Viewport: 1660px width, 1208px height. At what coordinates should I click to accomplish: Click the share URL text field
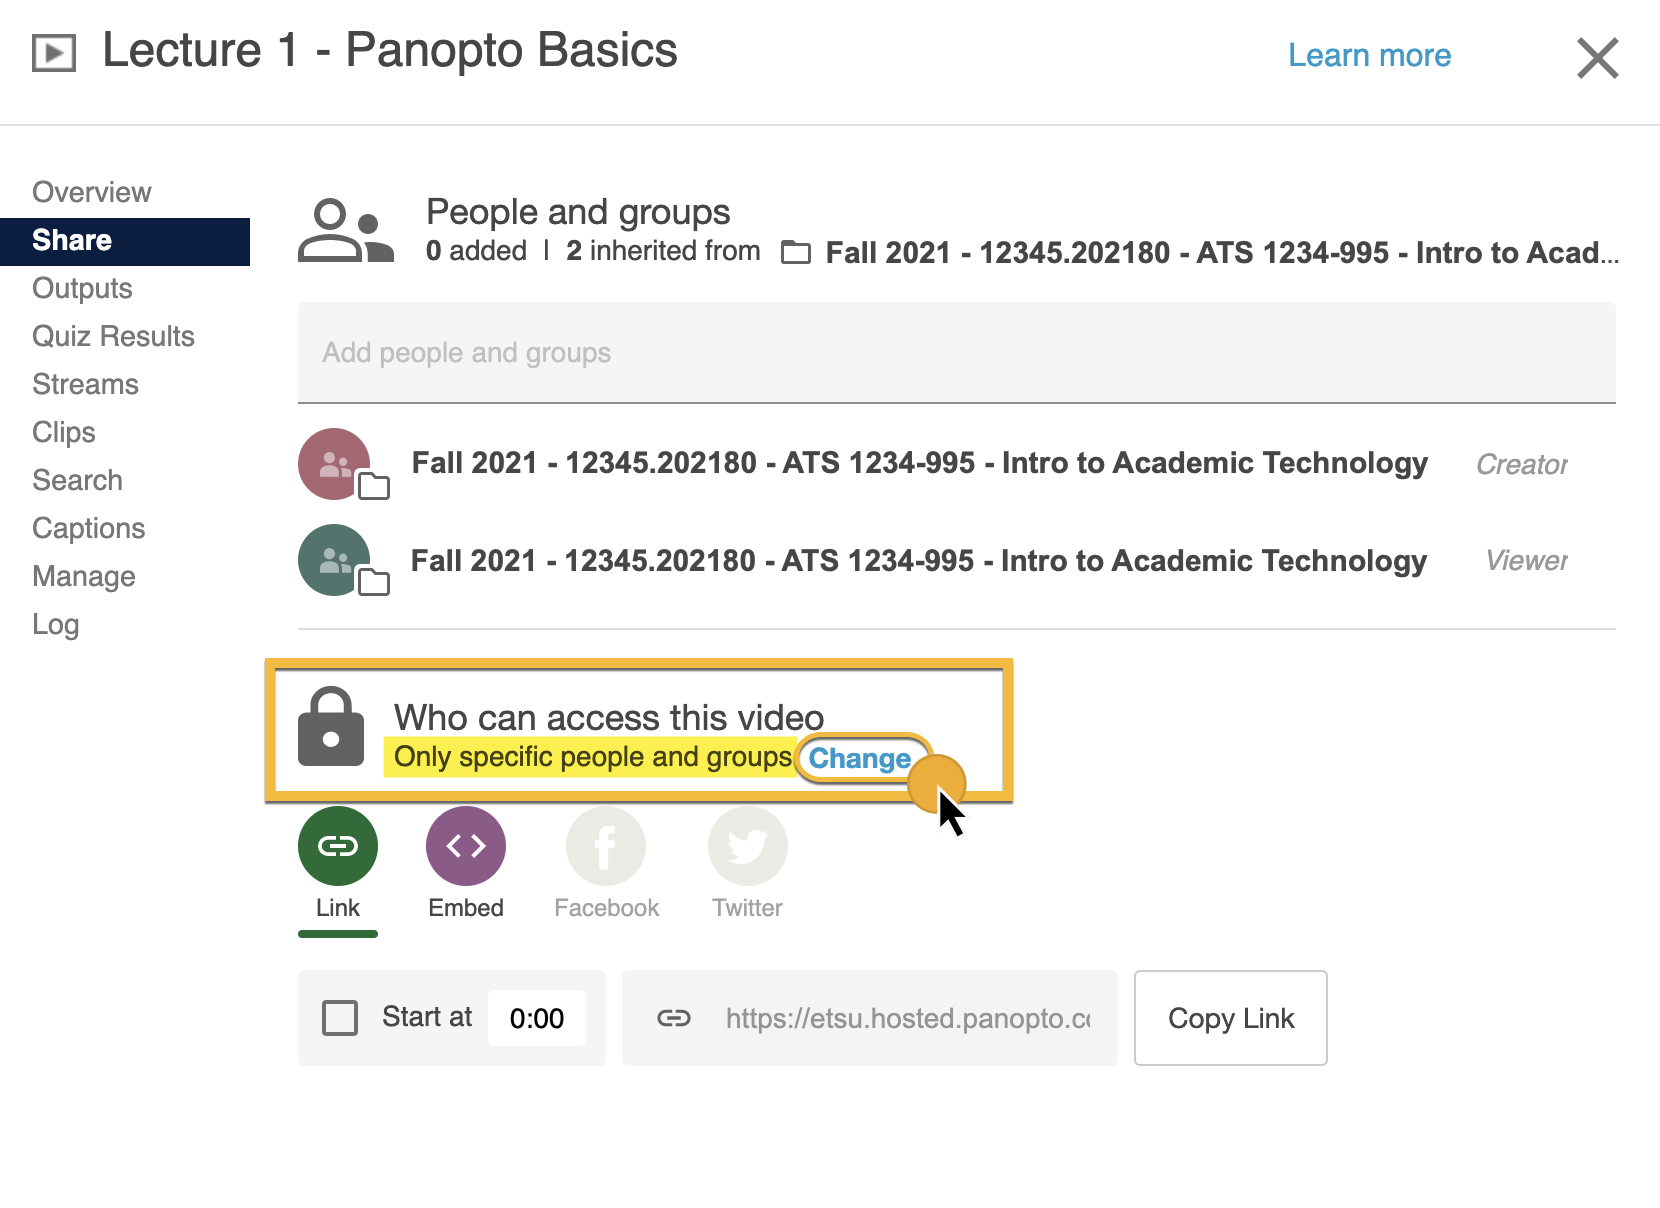[906, 1018]
